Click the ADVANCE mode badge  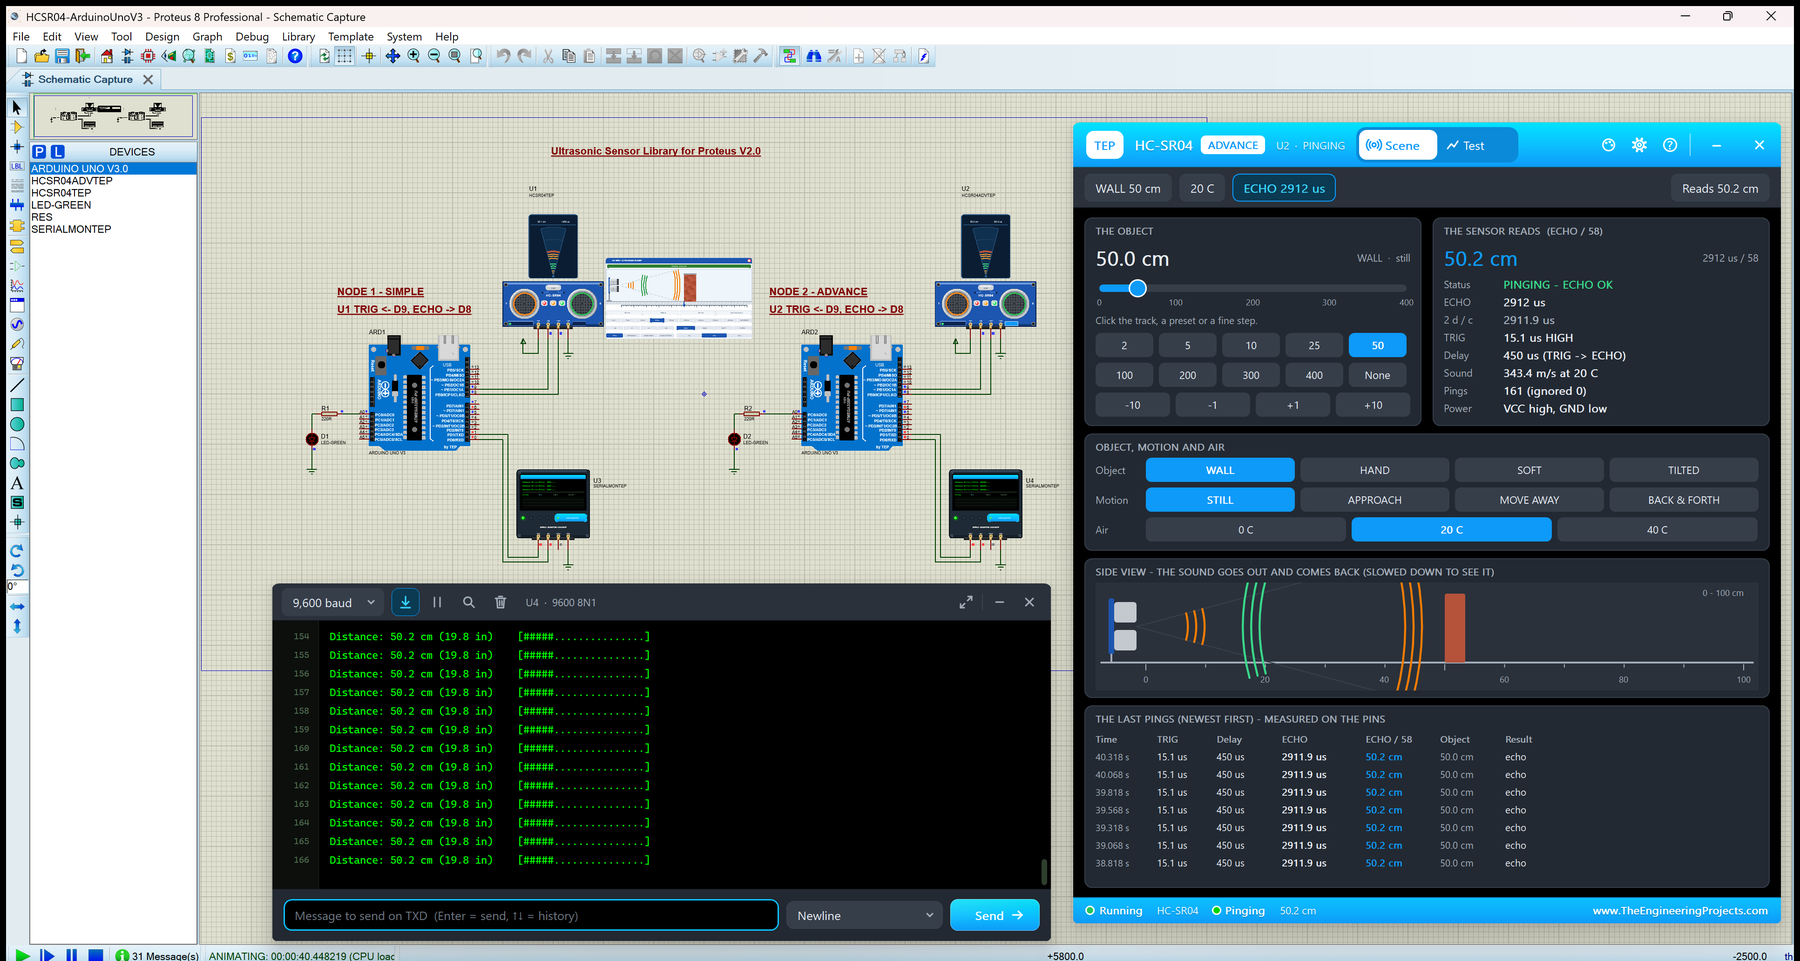tap(1233, 145)
